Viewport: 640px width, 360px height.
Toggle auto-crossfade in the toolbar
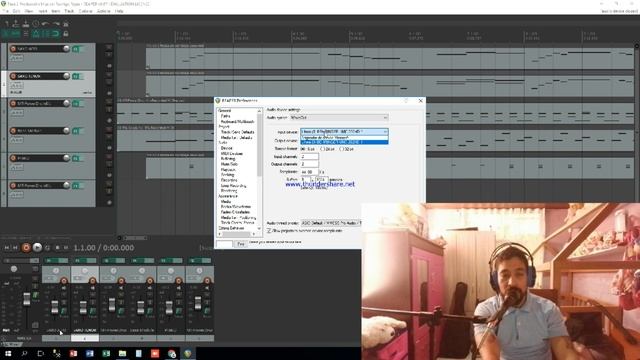tap(6, 33)
